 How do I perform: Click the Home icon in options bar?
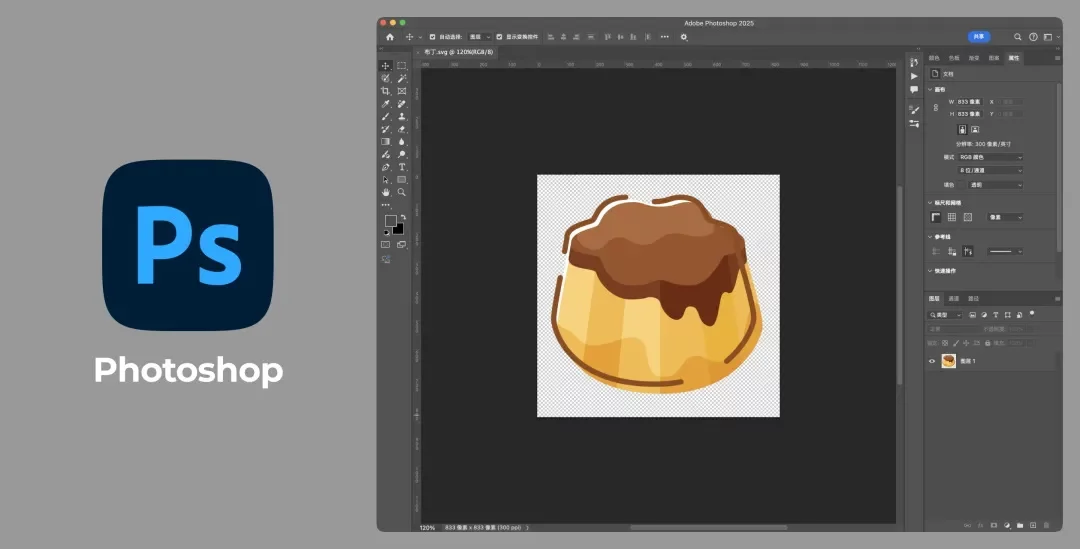pyautogui.click(x=390, y=37)
